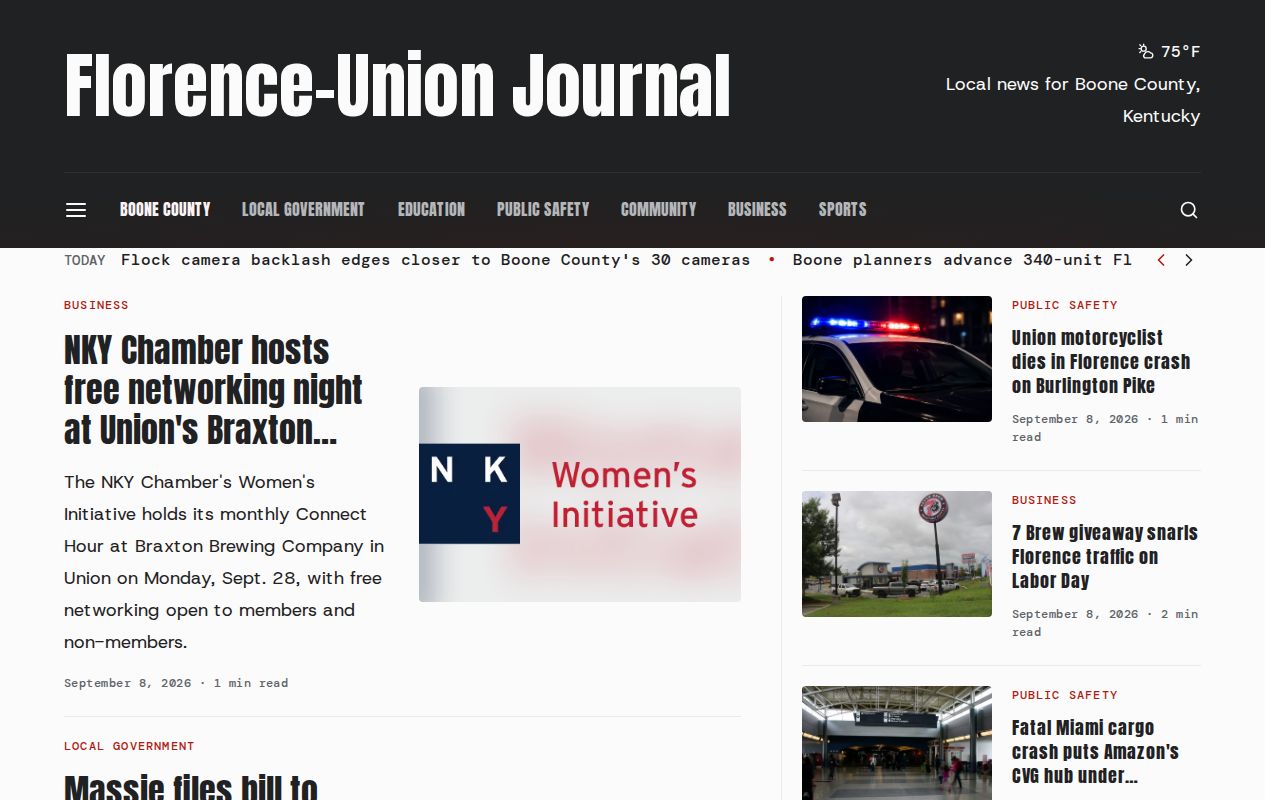Click the airport terminal thumbnail

pos(897,743)
